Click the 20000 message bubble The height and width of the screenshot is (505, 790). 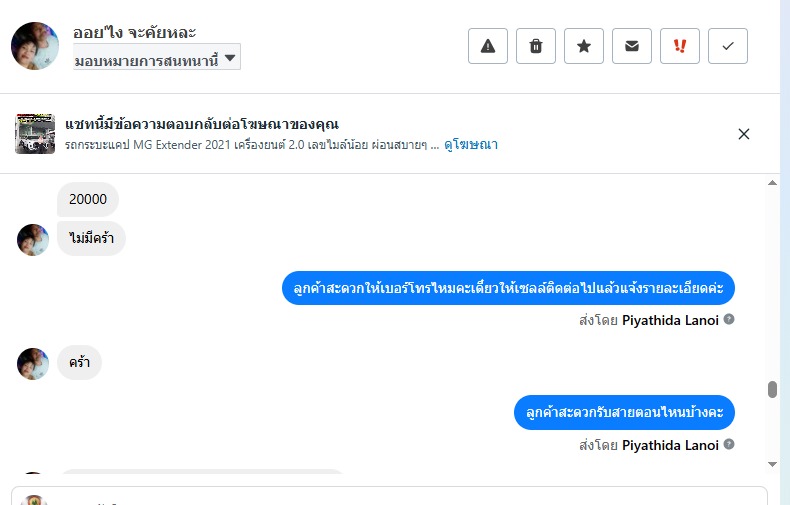point(88,199)
